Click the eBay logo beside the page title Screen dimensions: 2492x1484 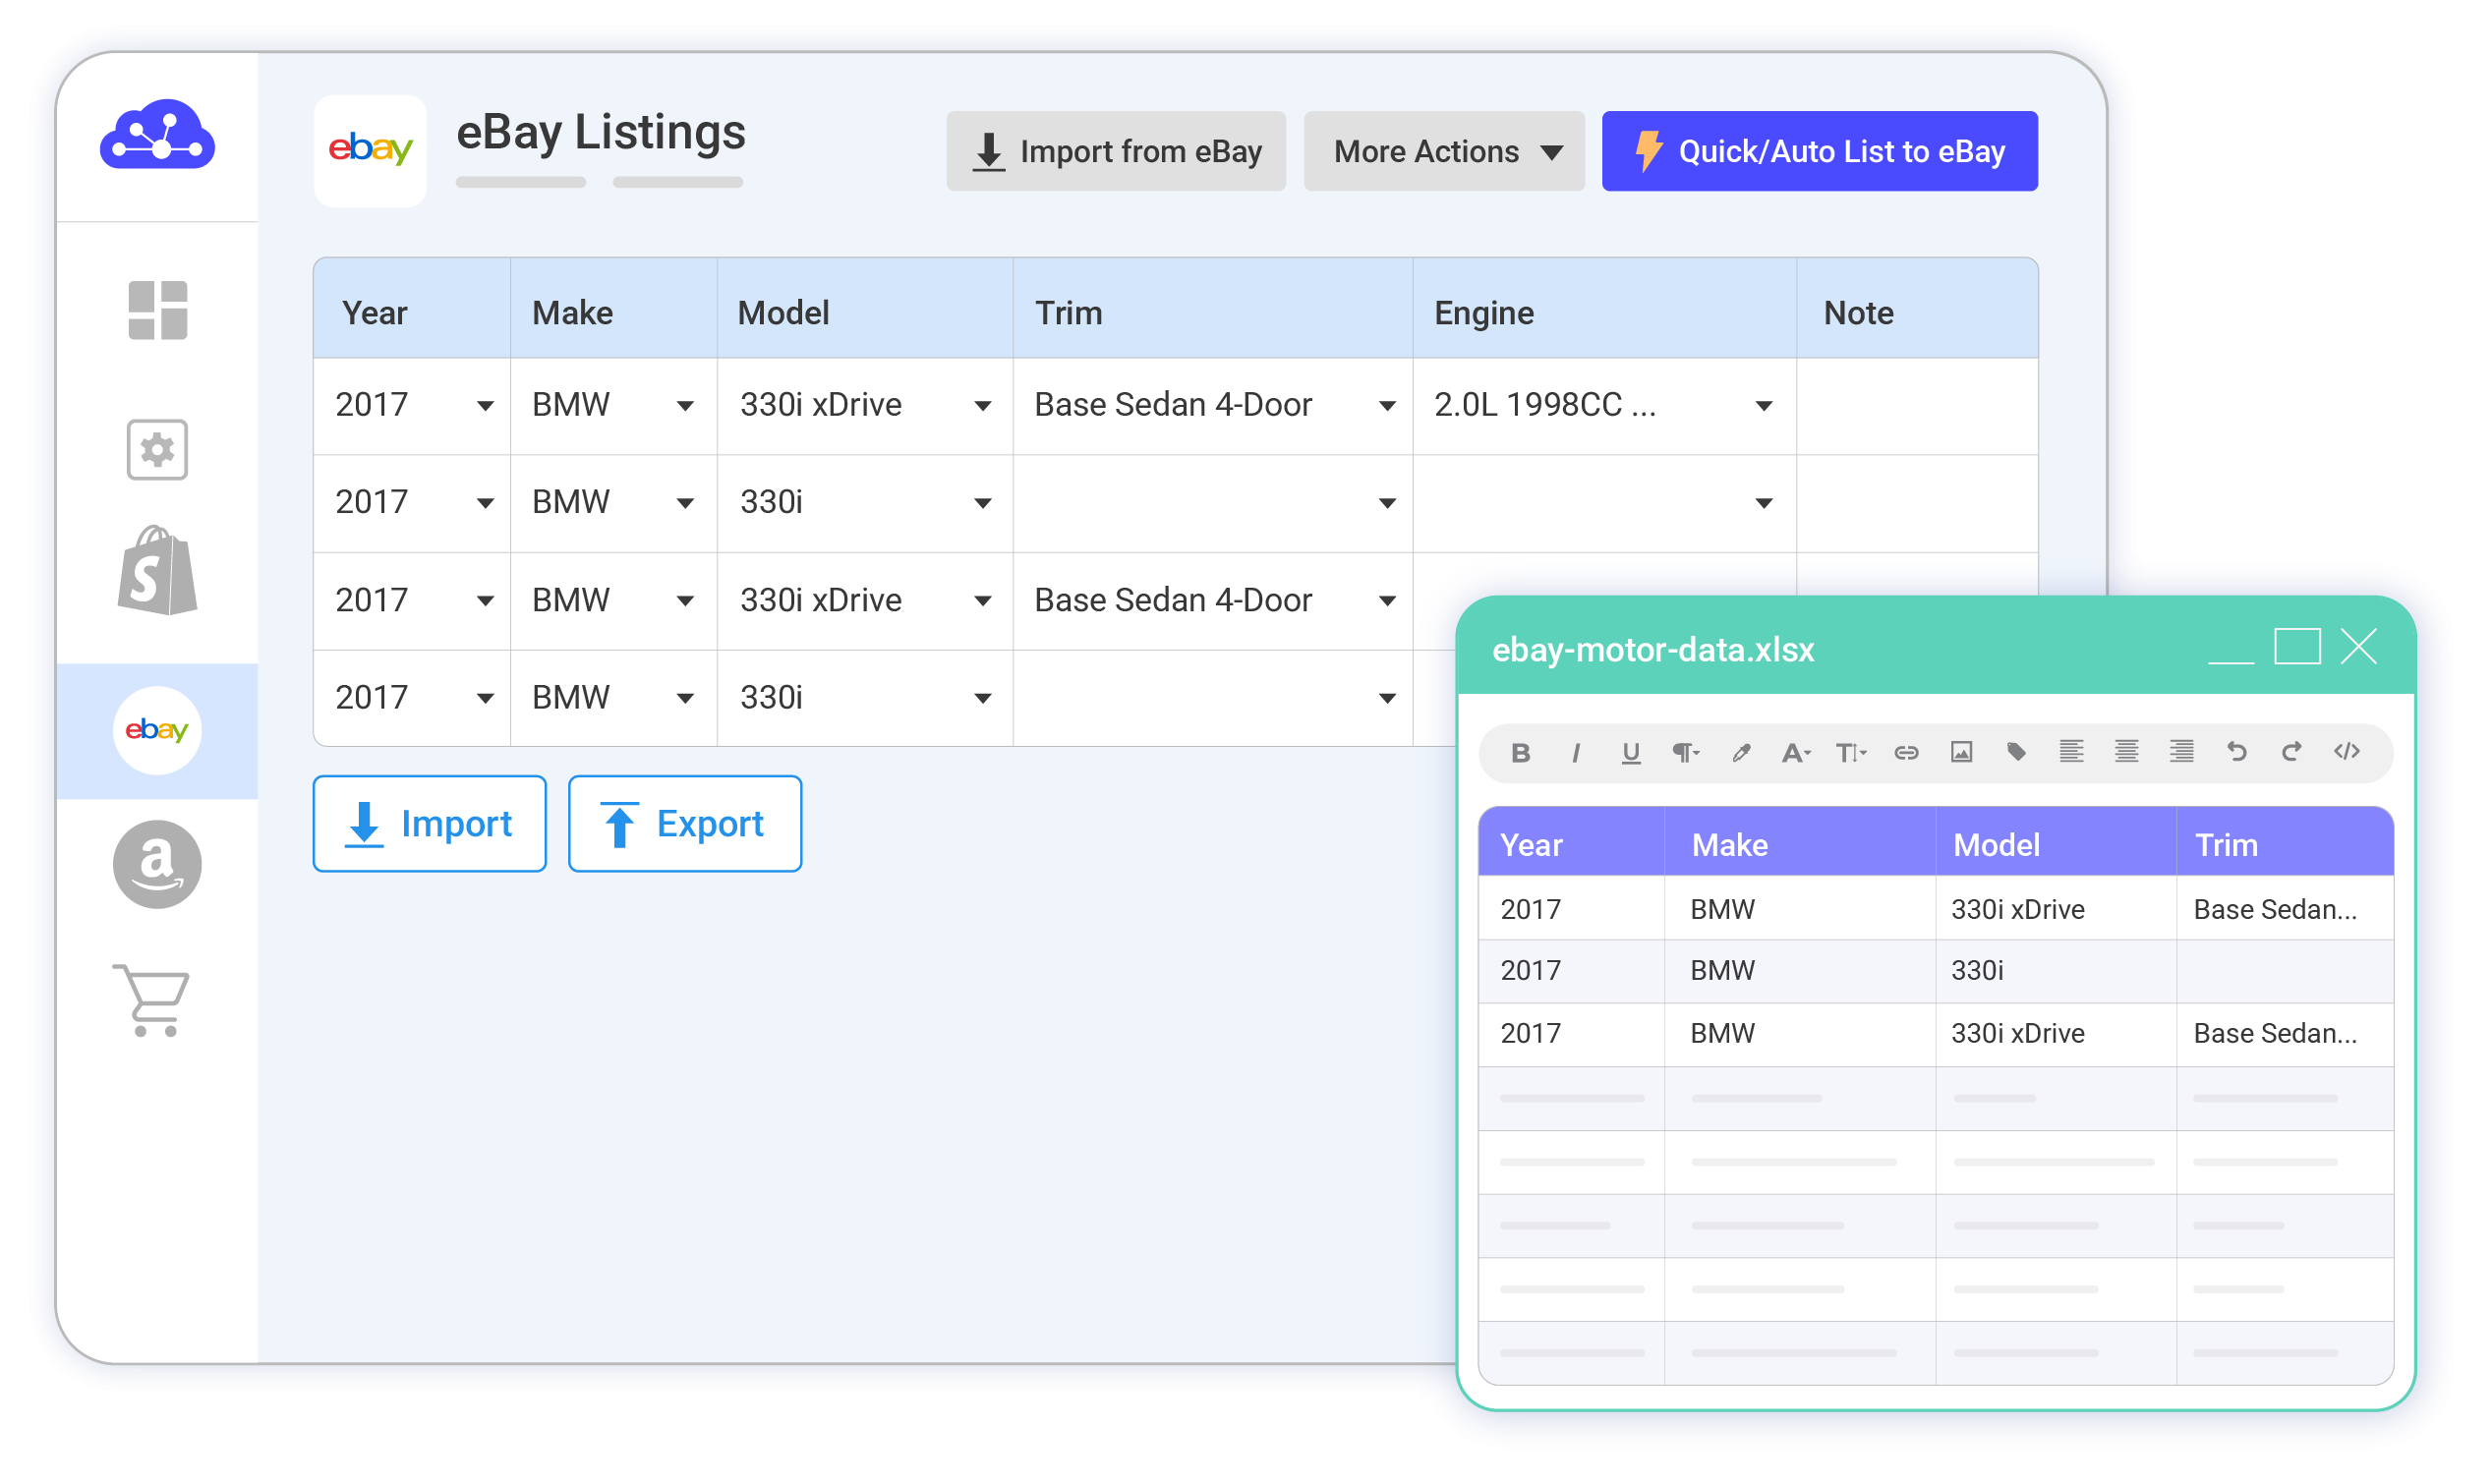[x=371, y=150]
